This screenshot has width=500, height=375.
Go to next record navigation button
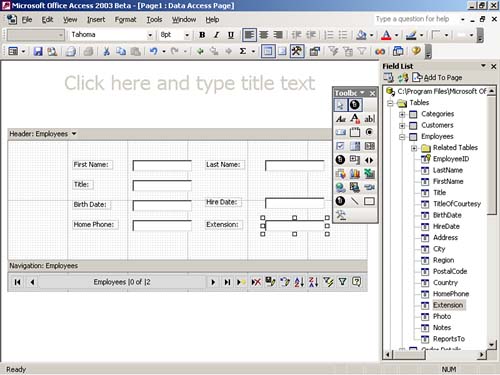click(213, 282)
